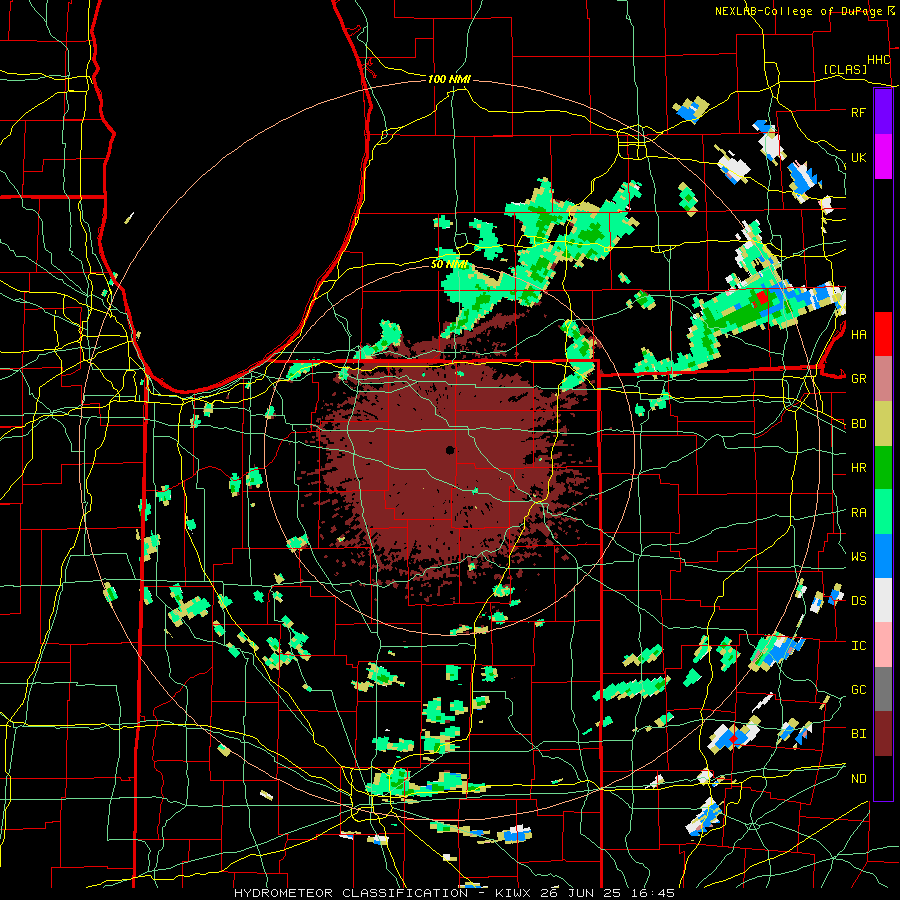Click the 'DS' legend label
Image resolution: width=900 pixels, height=900 pixels.
pyautogui.click(x=858, y=601)
